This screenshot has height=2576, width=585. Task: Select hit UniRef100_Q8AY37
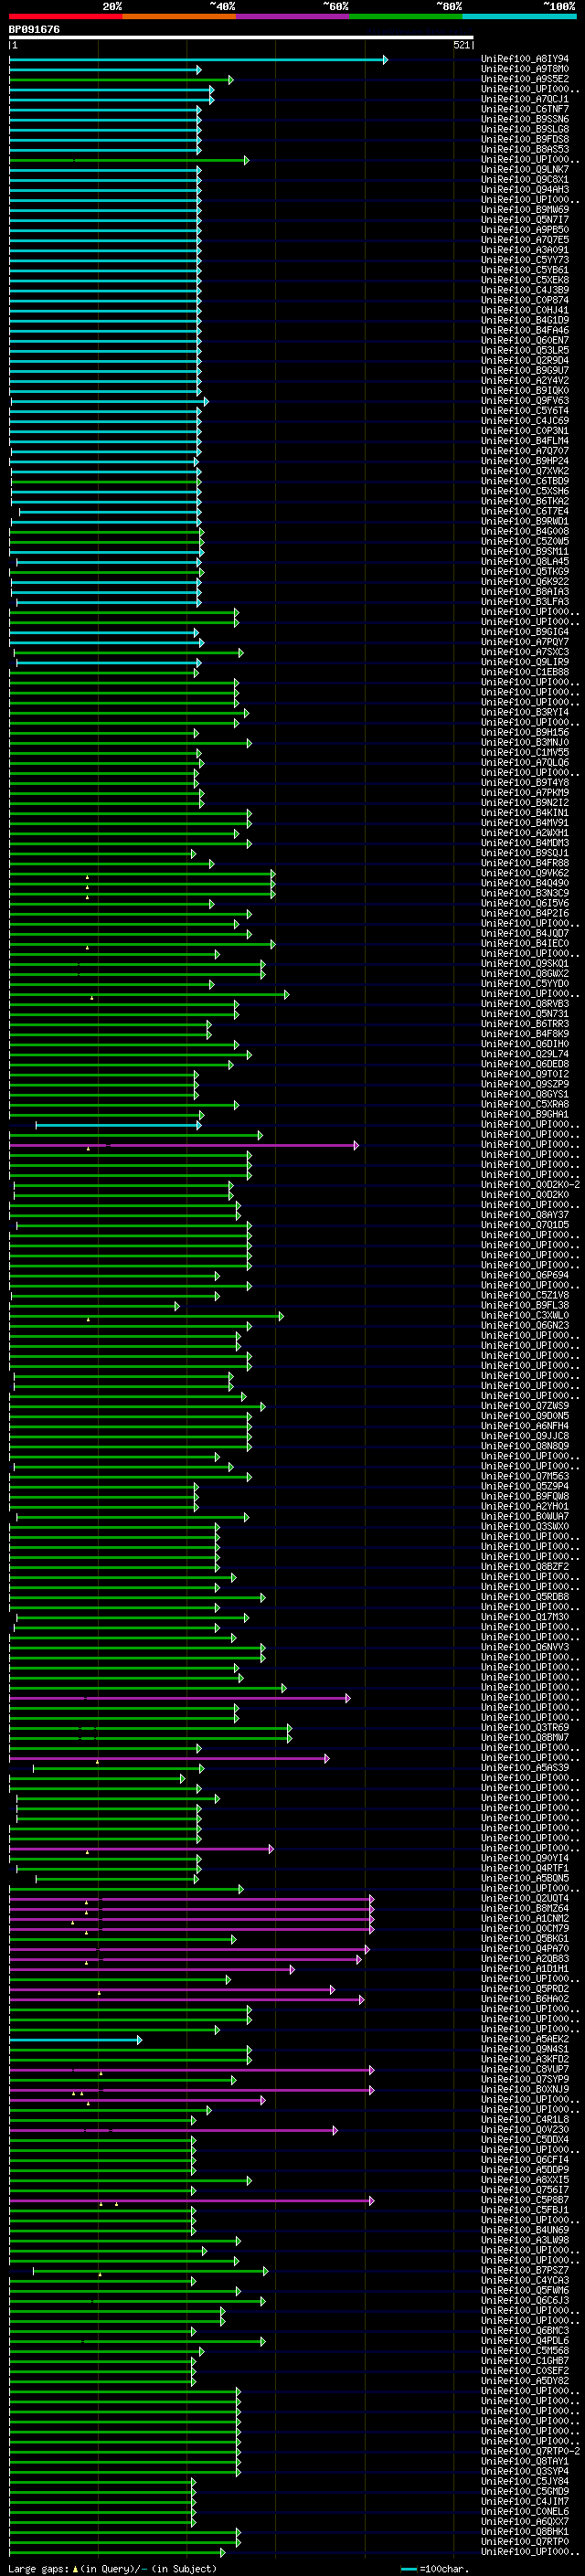[524, 1215]
